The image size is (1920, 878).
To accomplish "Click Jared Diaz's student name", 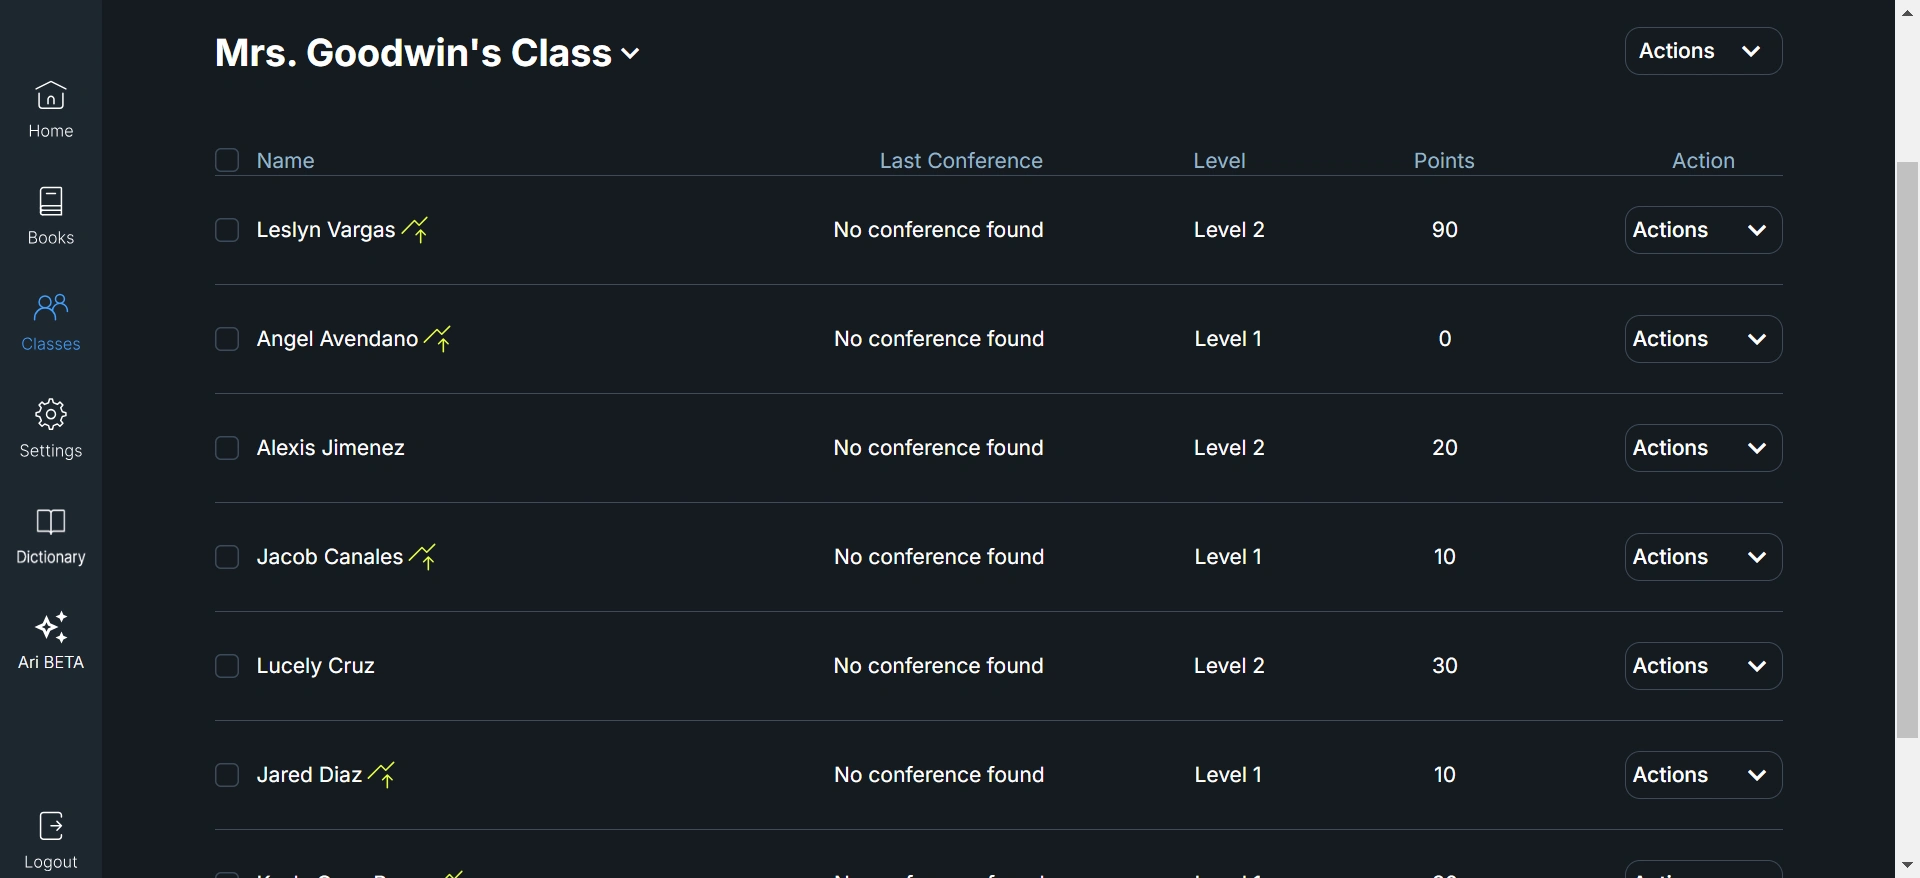I will [309, 775].
